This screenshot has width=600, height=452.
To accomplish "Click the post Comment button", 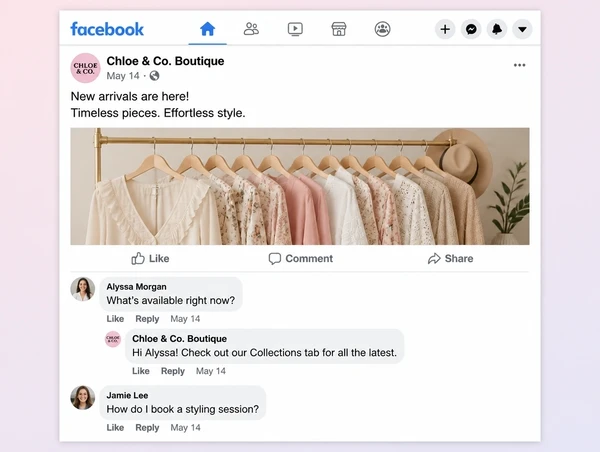I will (x=301, y=259).
